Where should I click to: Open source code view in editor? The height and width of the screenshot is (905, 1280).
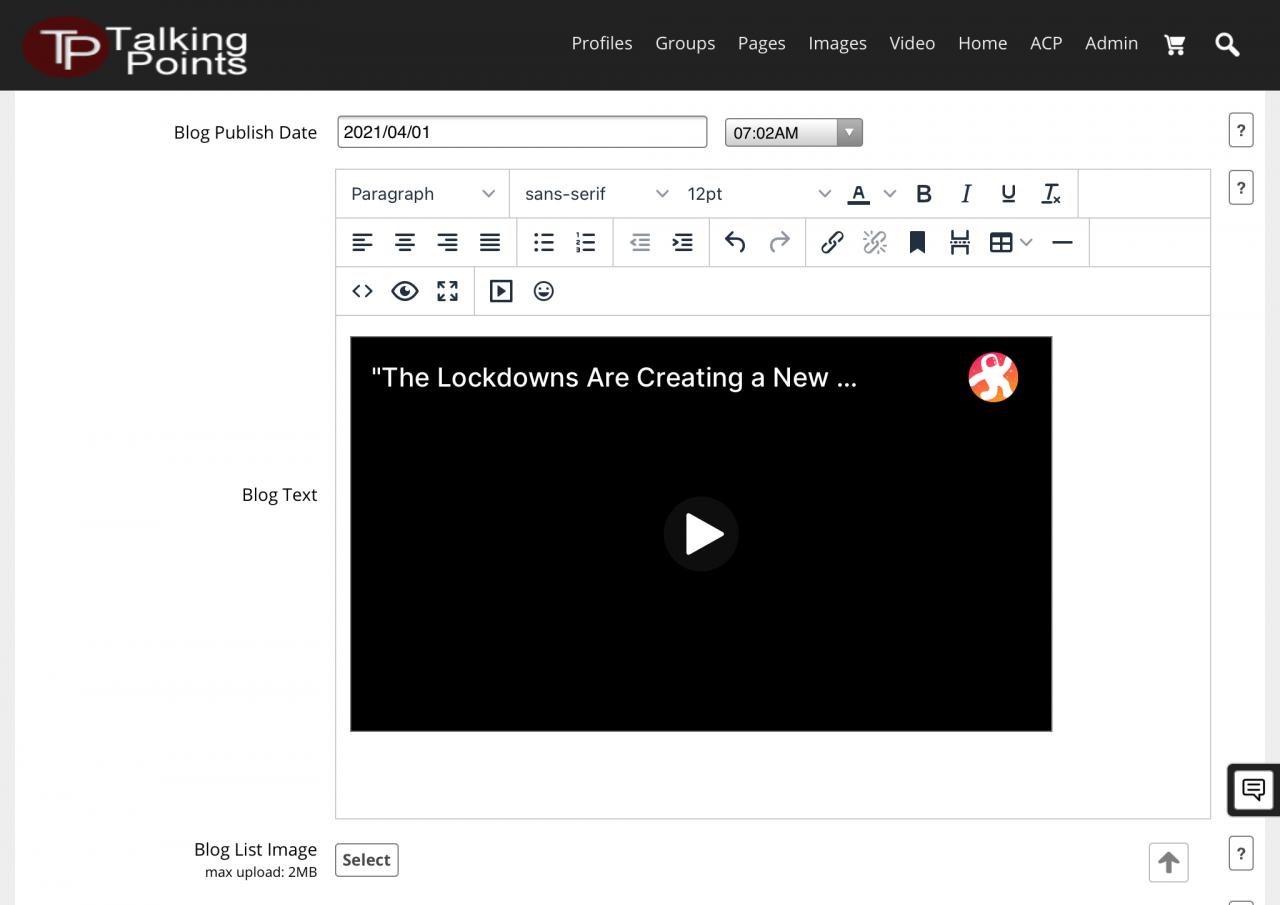[x=362, y=291]
